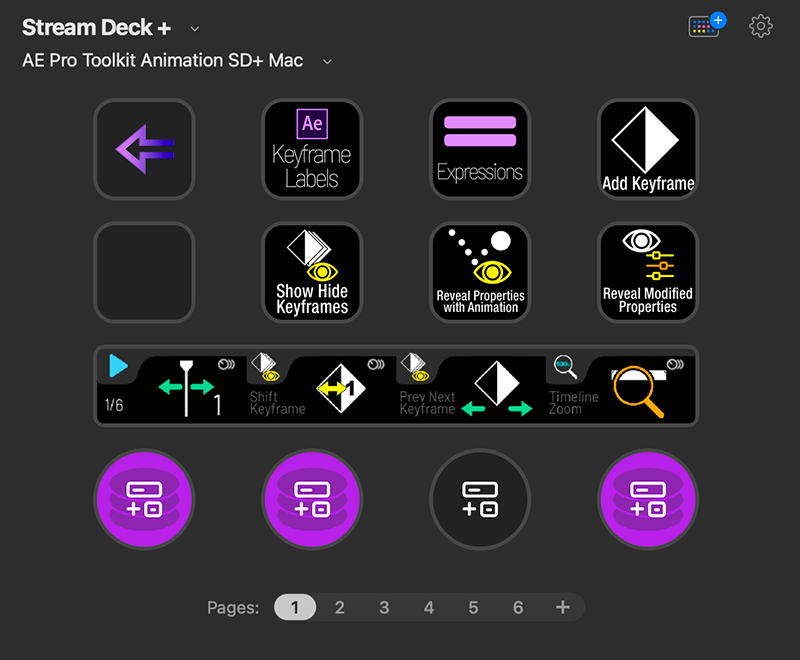Click the Timeline Zoom label

click(x=573, y=403)
